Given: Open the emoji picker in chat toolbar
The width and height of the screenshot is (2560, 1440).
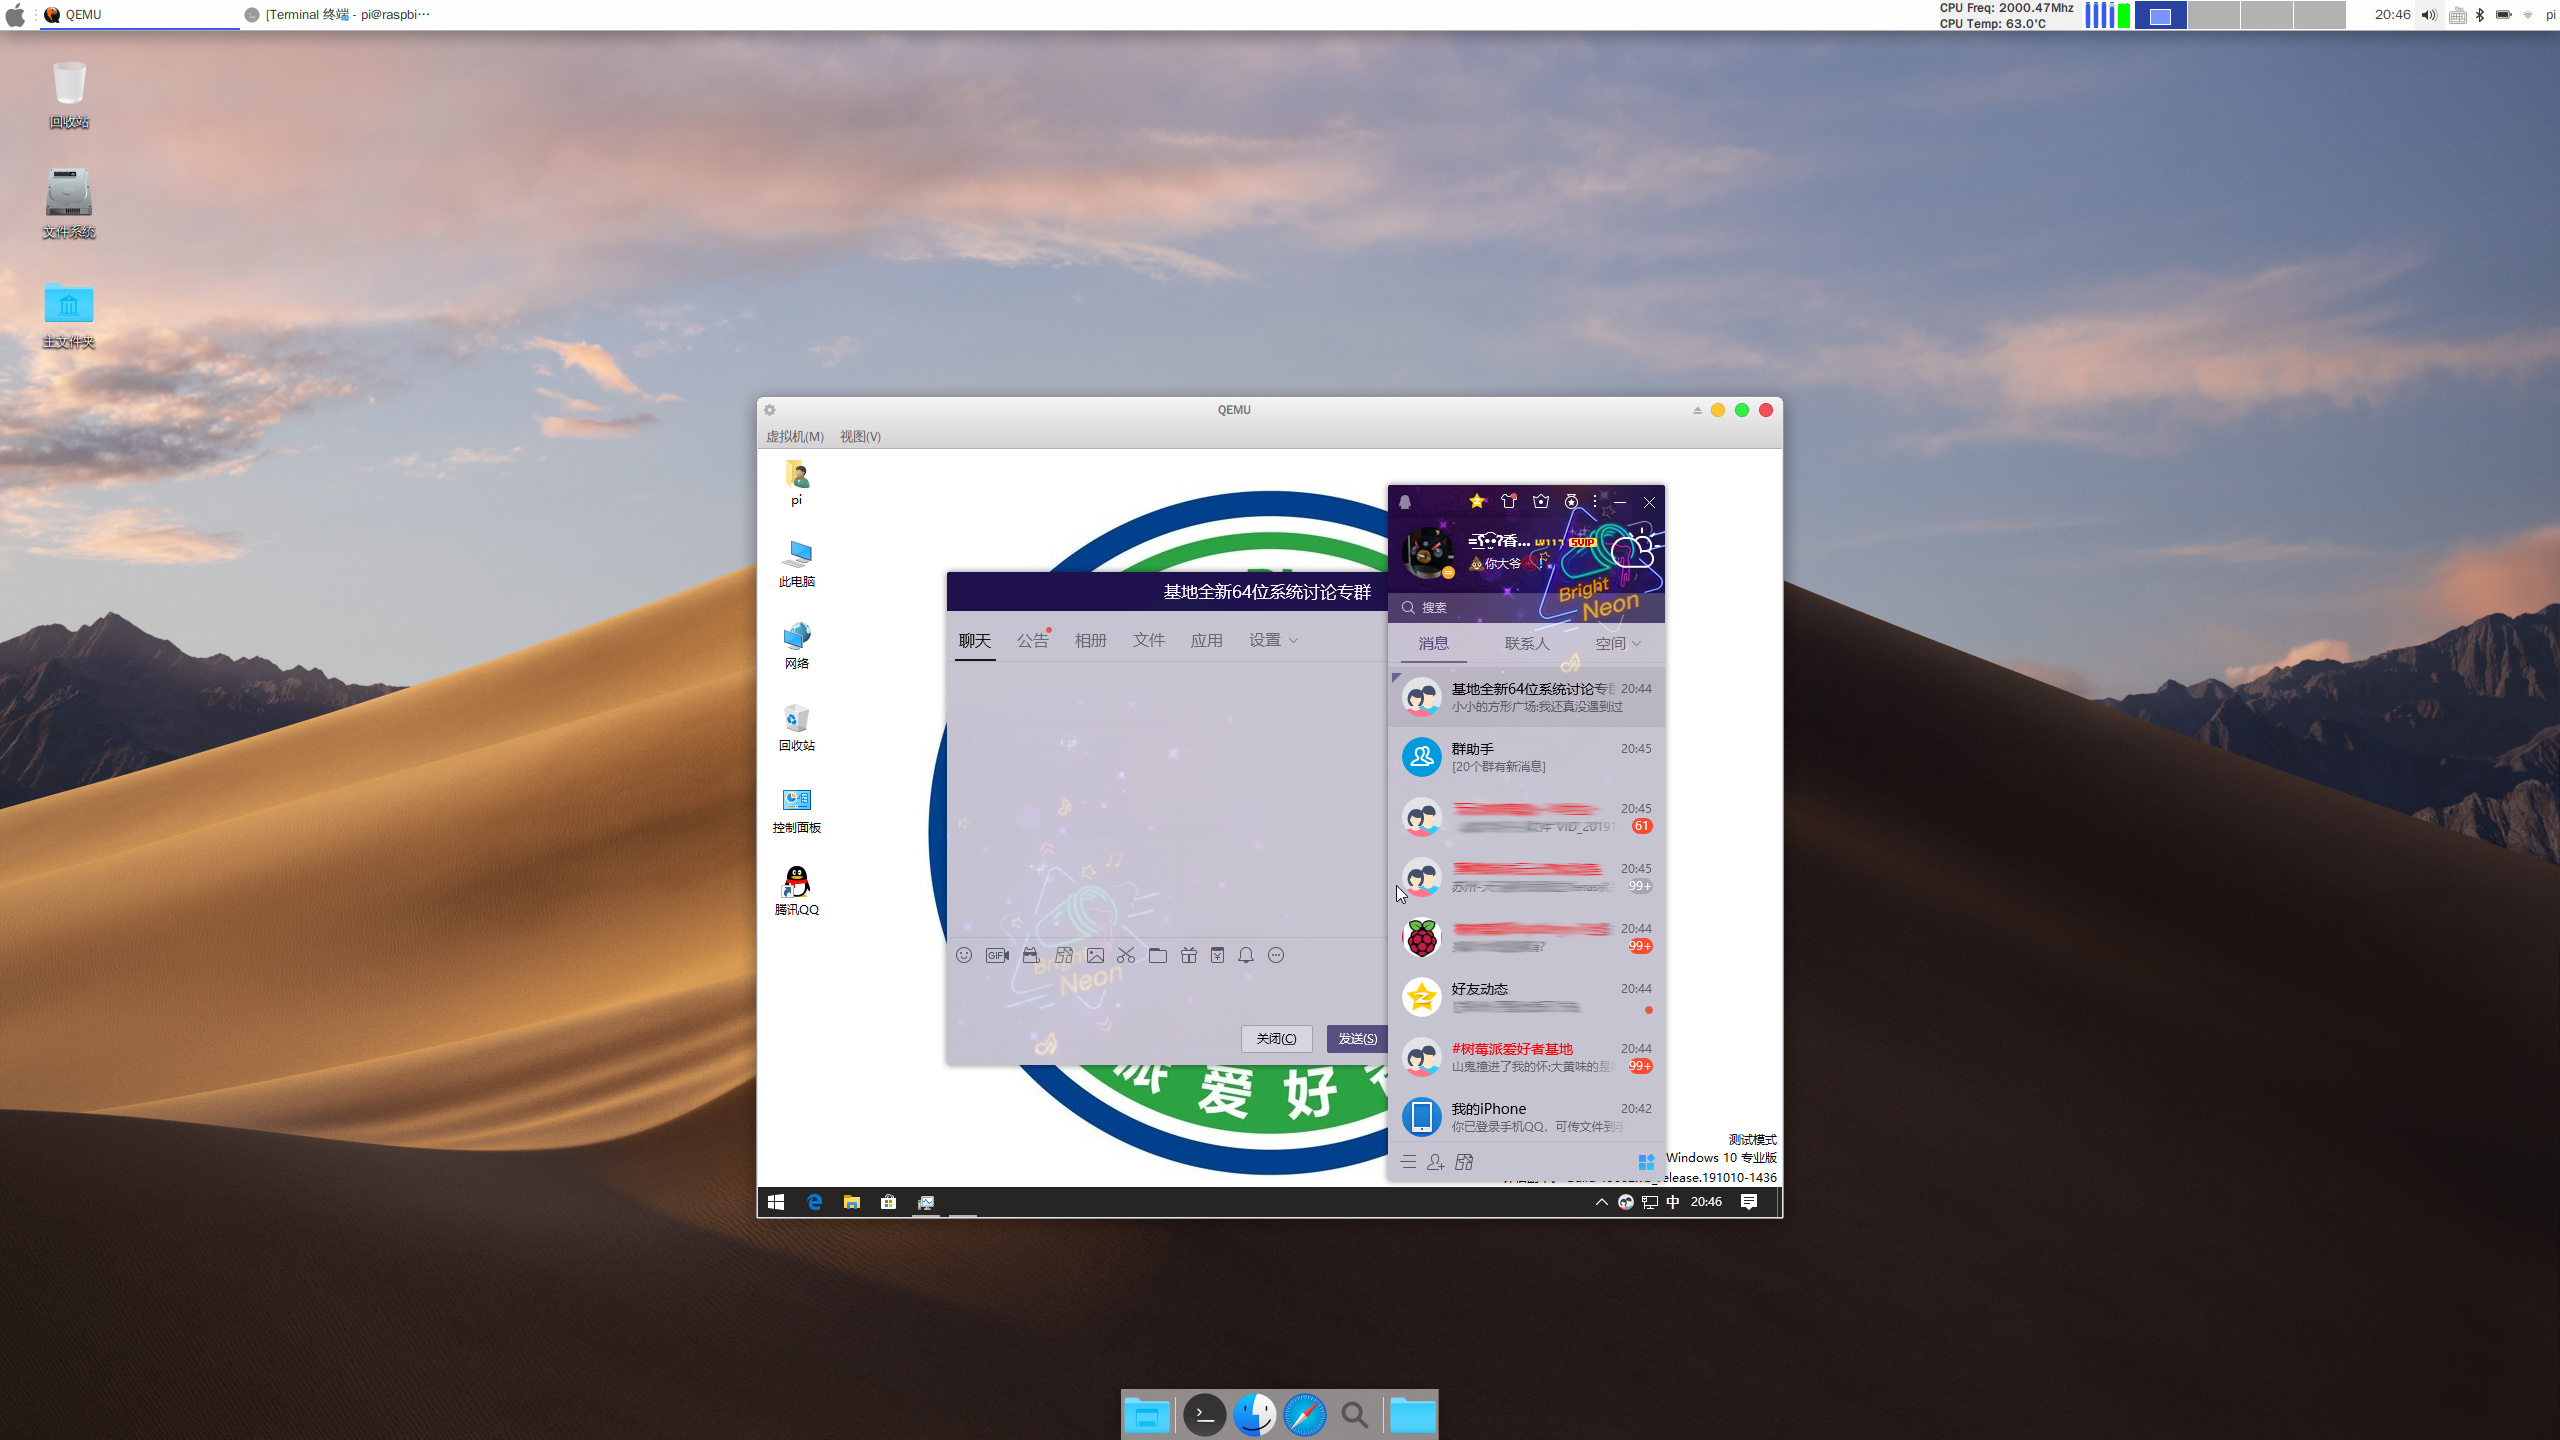Looking at the screenshot, I should pos(964,955).
